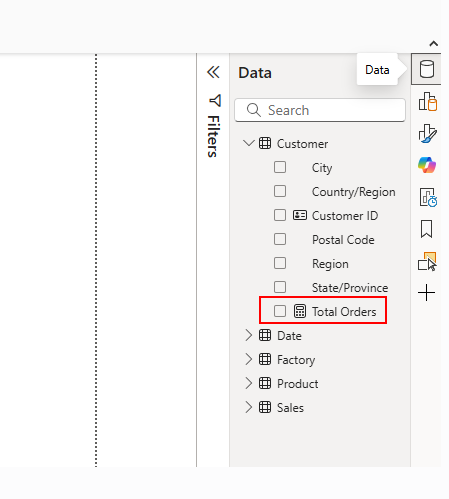The image size is (449, 499).
Task: Select the Postal Code field name
Action: [343, 240]
